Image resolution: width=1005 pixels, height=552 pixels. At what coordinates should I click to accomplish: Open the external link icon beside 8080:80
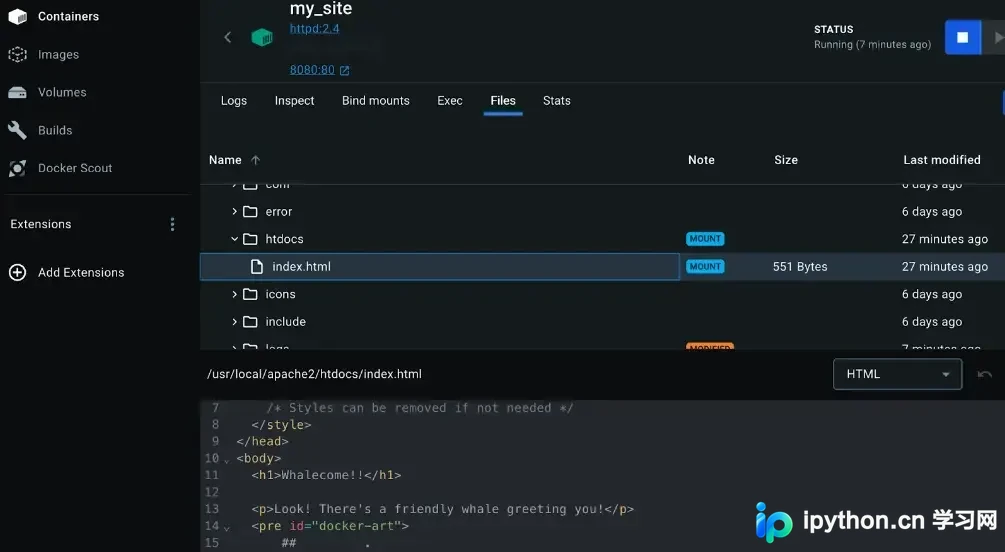pyautogui.click(x=345, y=71)
